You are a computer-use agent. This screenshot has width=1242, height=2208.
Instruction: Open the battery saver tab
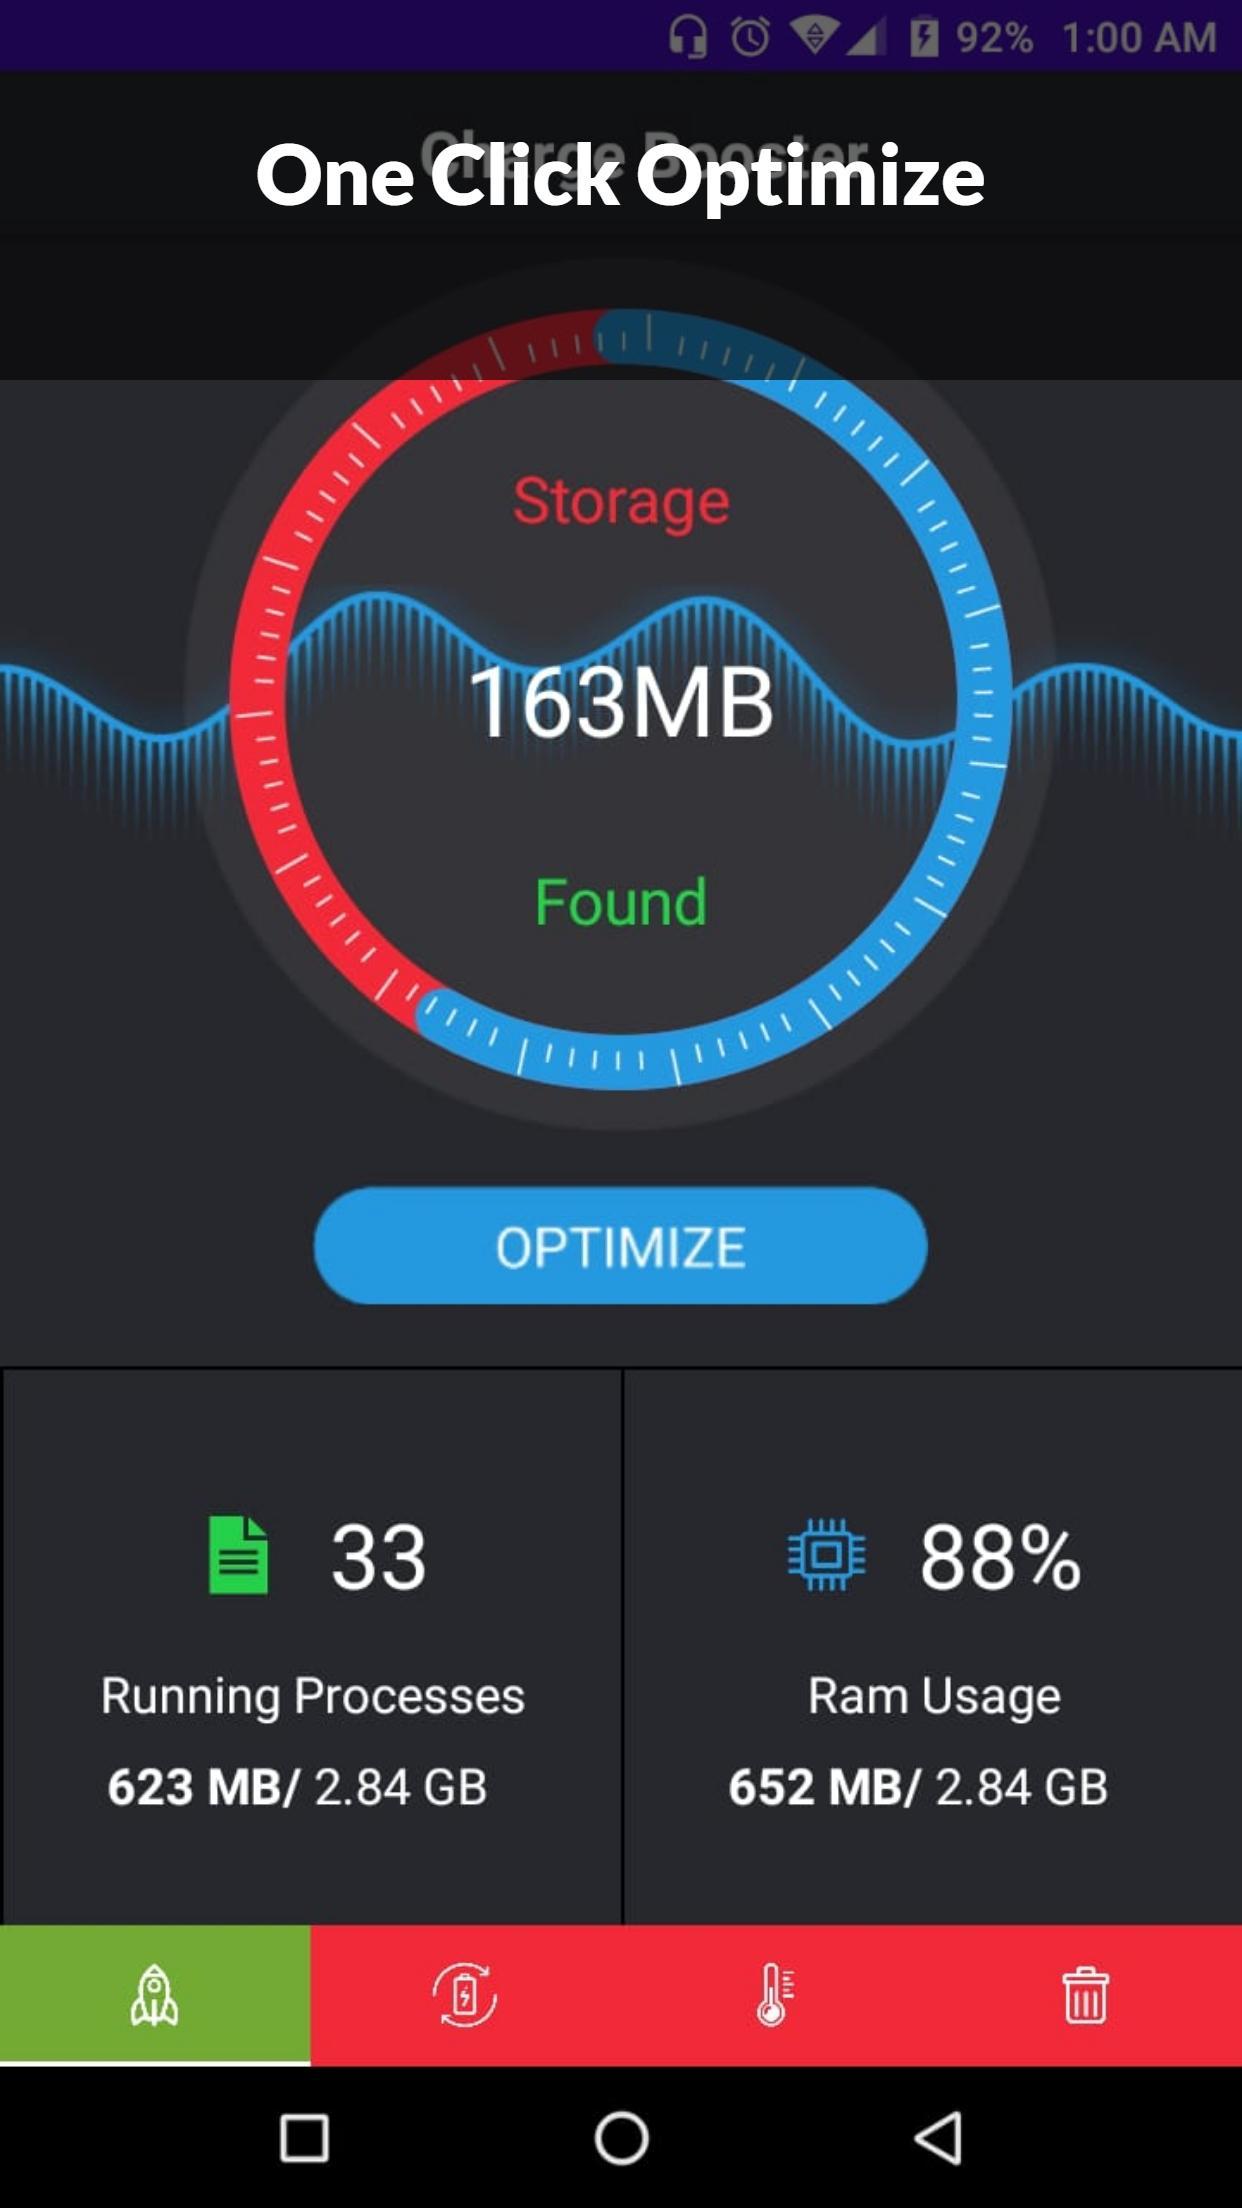click(x=464, y=1995)
